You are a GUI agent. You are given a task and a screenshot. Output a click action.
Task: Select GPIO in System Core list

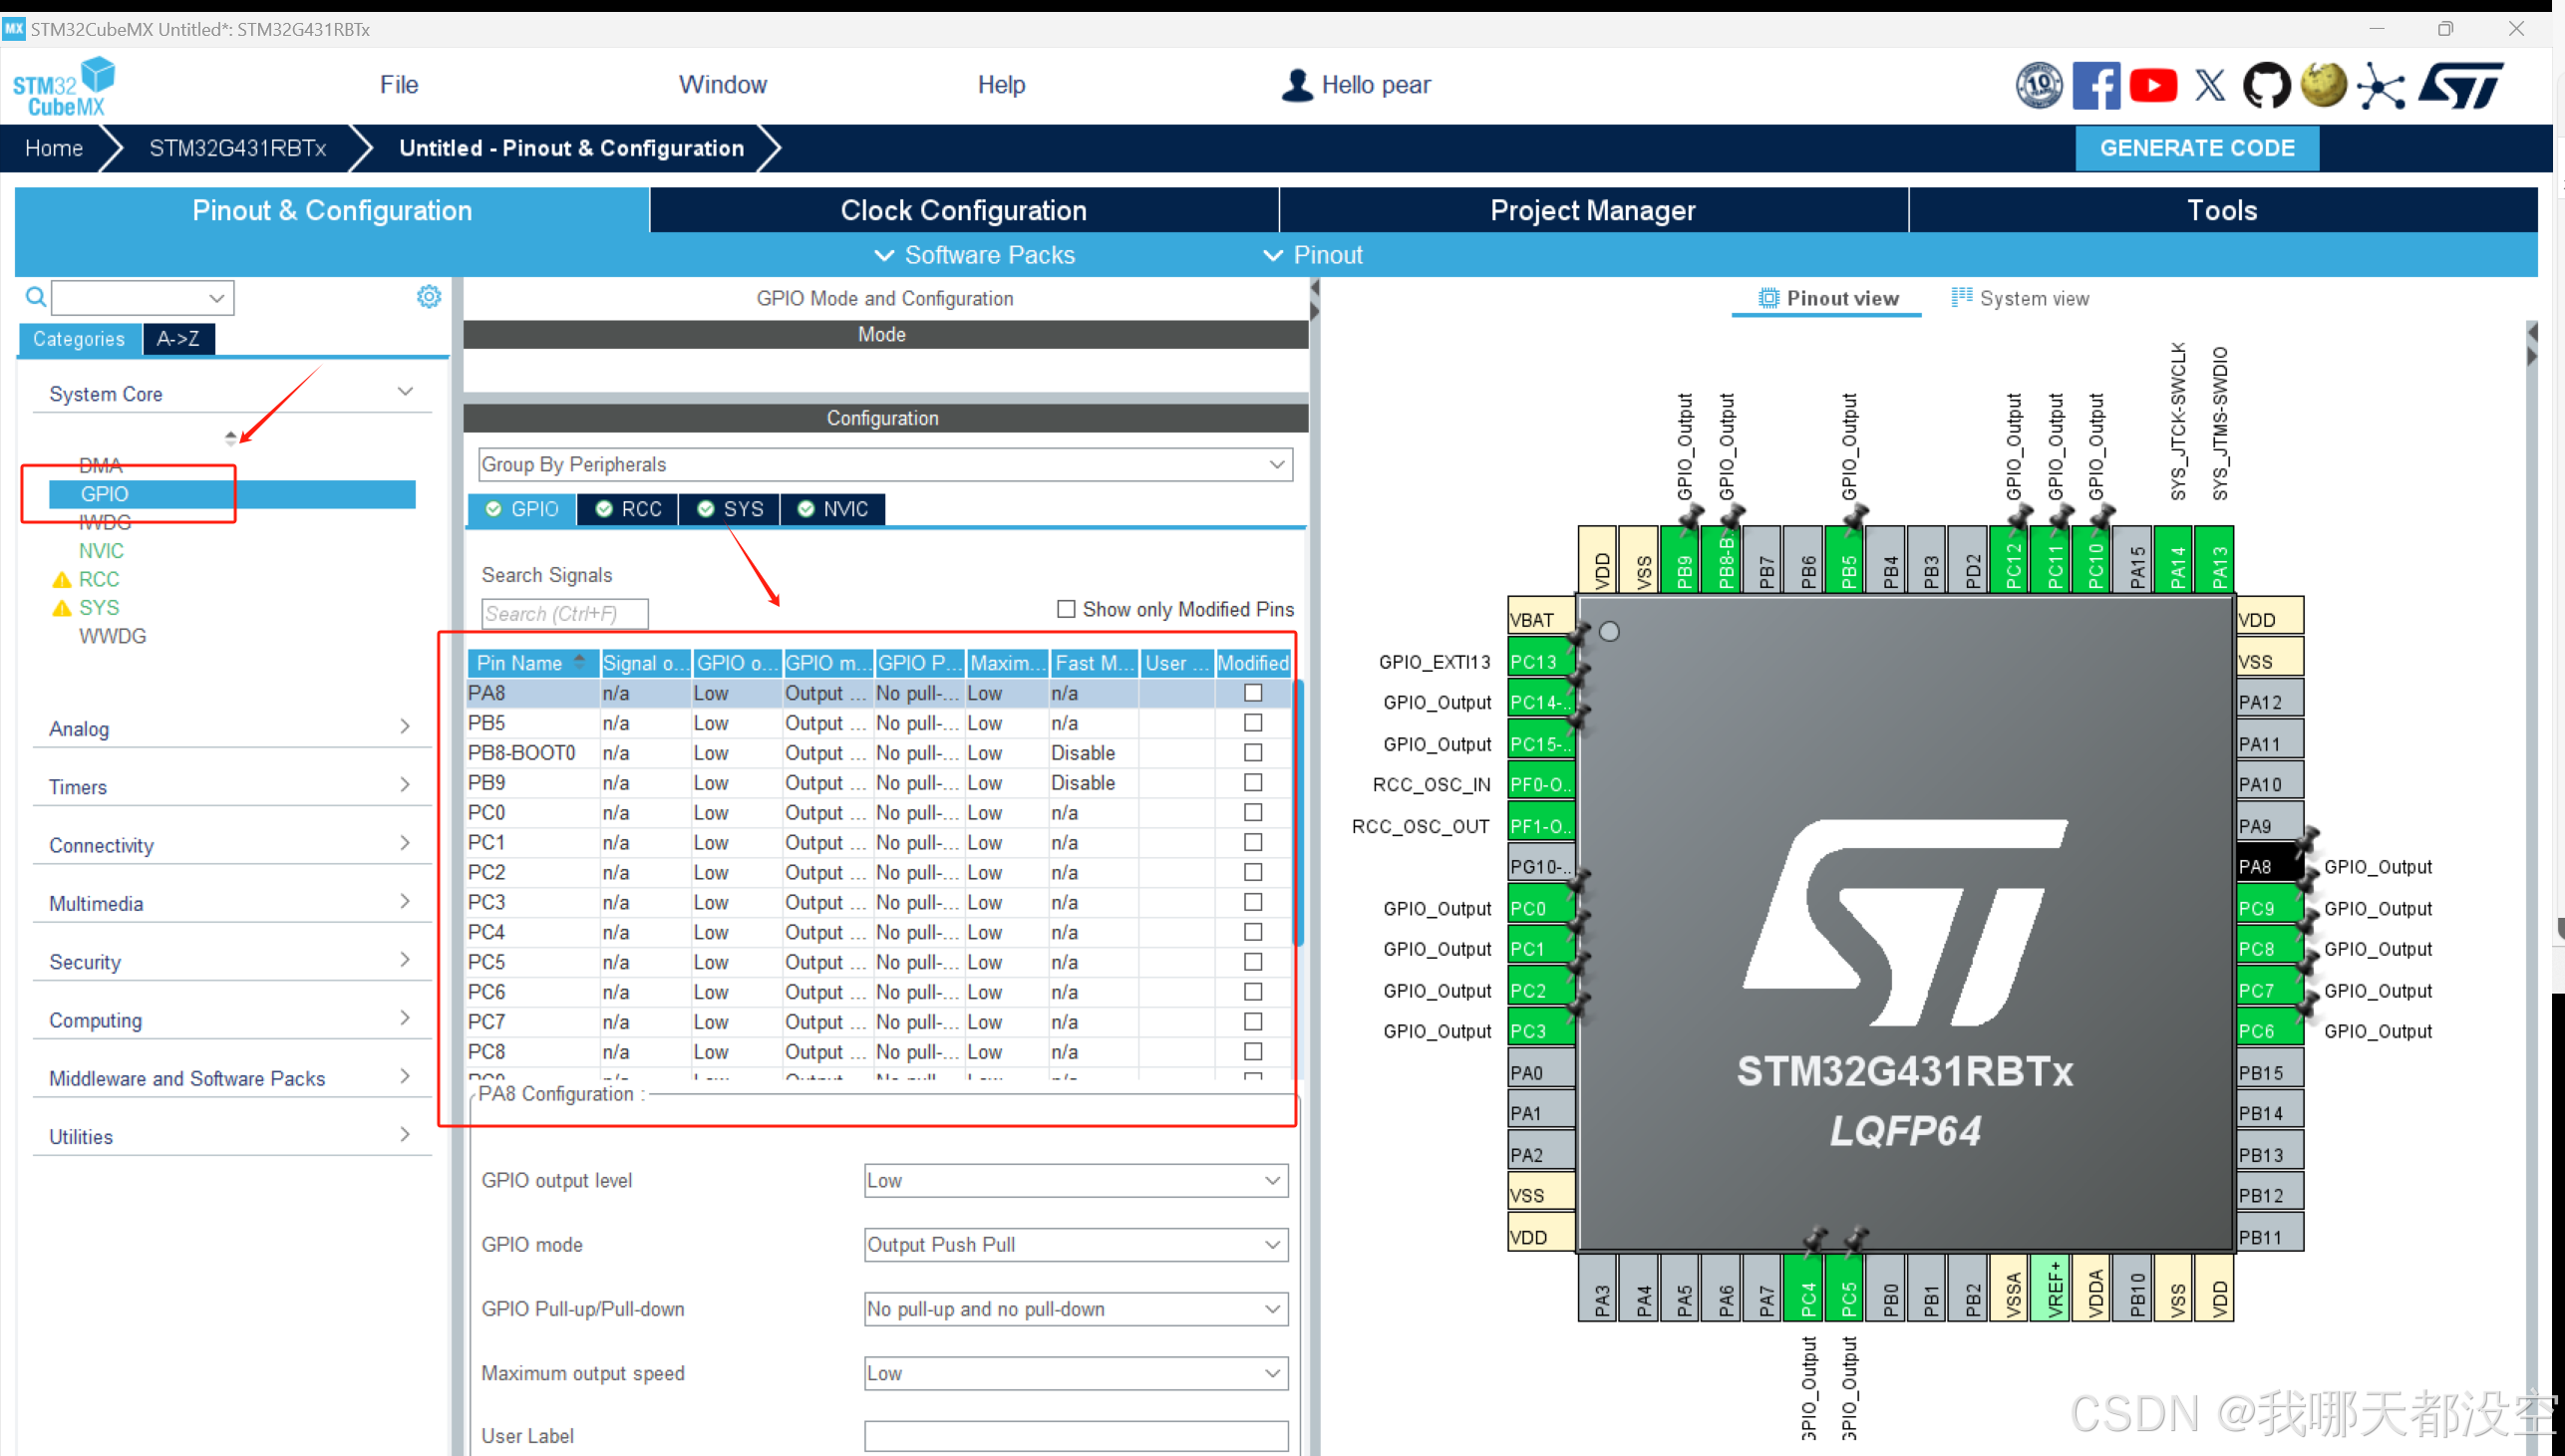232,494
